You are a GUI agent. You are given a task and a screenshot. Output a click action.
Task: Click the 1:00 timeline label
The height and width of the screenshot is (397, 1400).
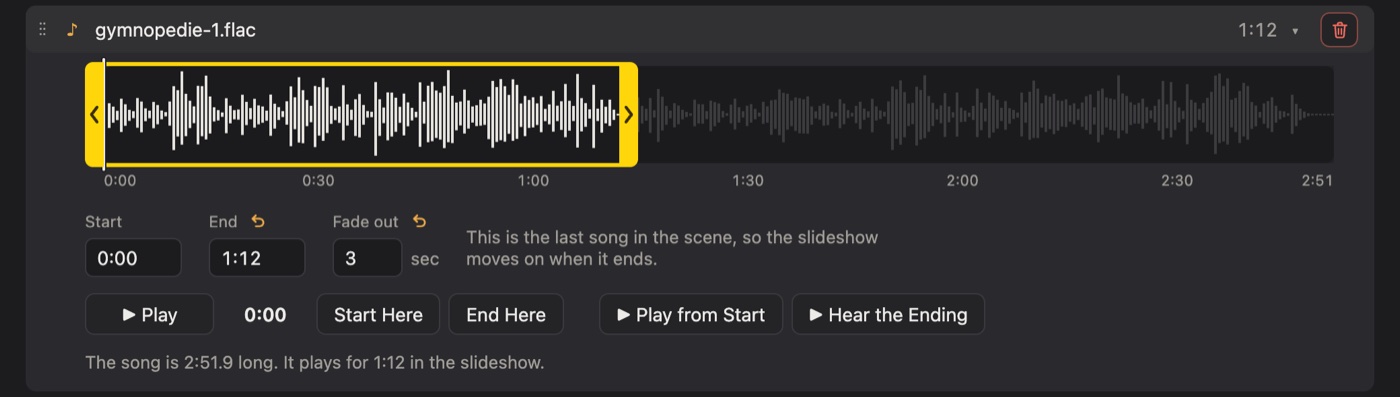[533, 181]
